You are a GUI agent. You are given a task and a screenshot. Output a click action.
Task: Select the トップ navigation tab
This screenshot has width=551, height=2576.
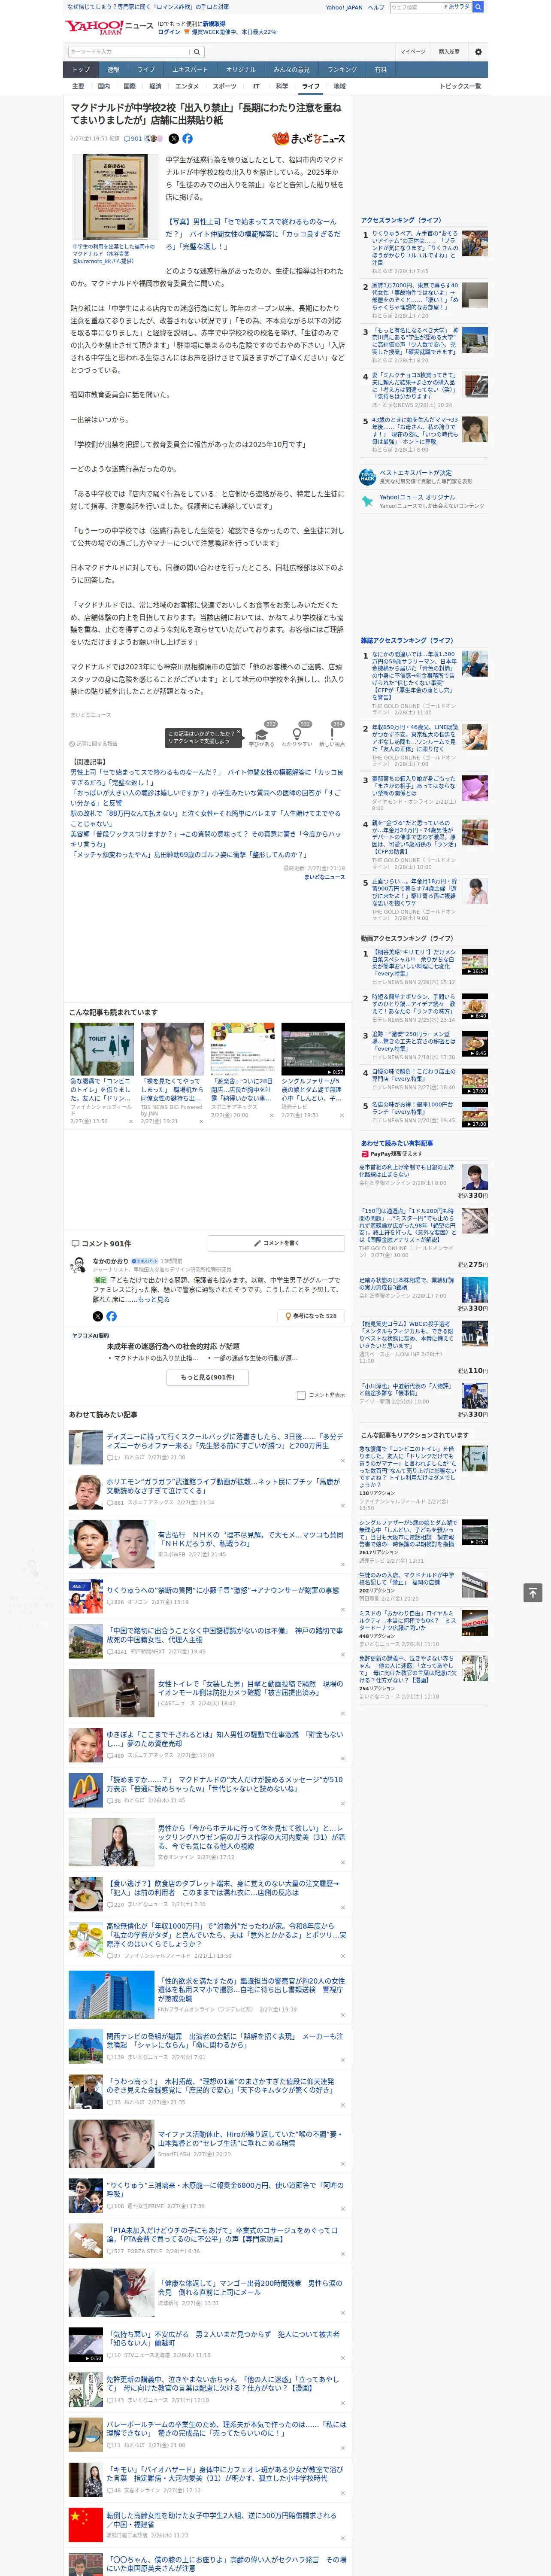[81, 70]
